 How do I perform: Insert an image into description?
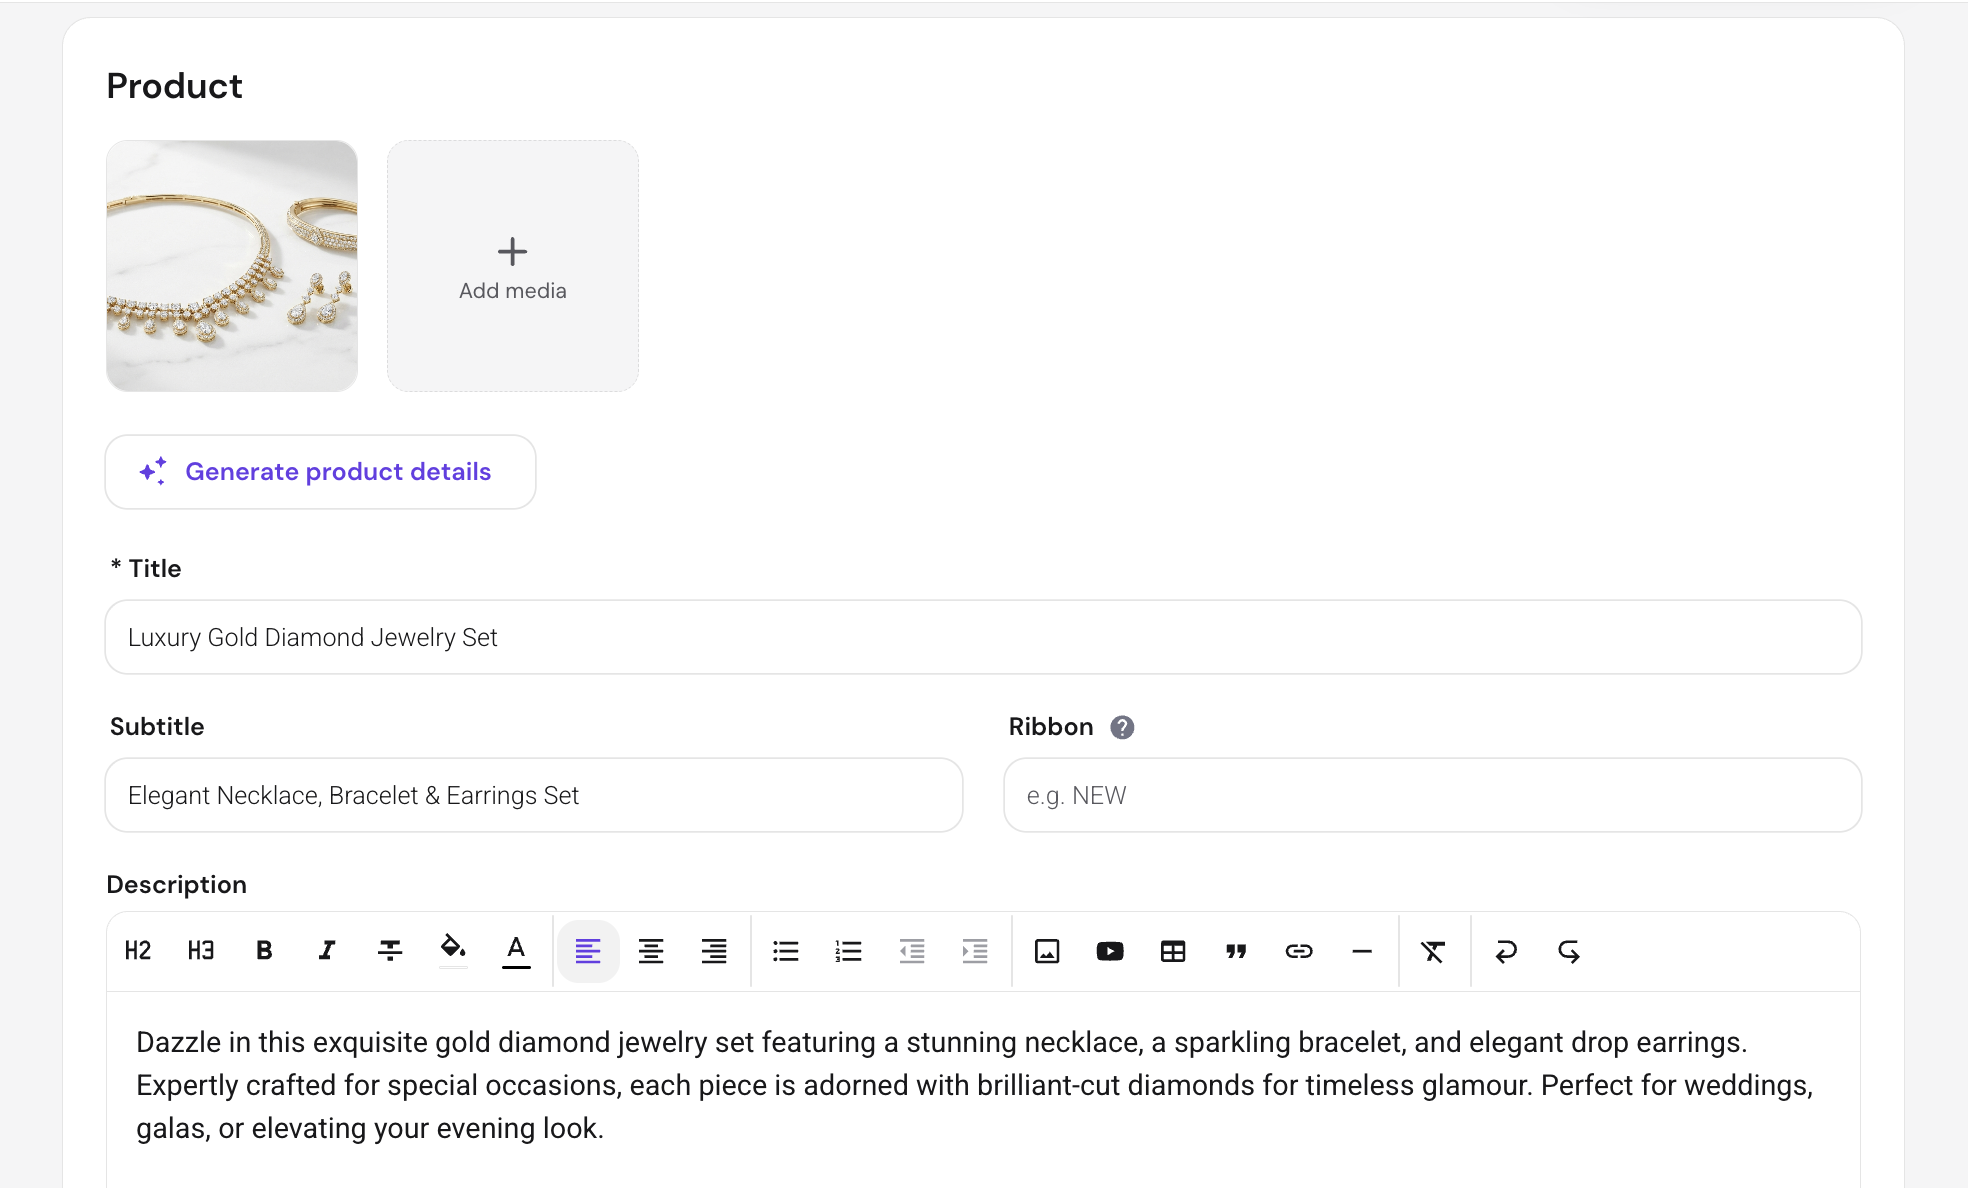click(x=1047, y=951)
